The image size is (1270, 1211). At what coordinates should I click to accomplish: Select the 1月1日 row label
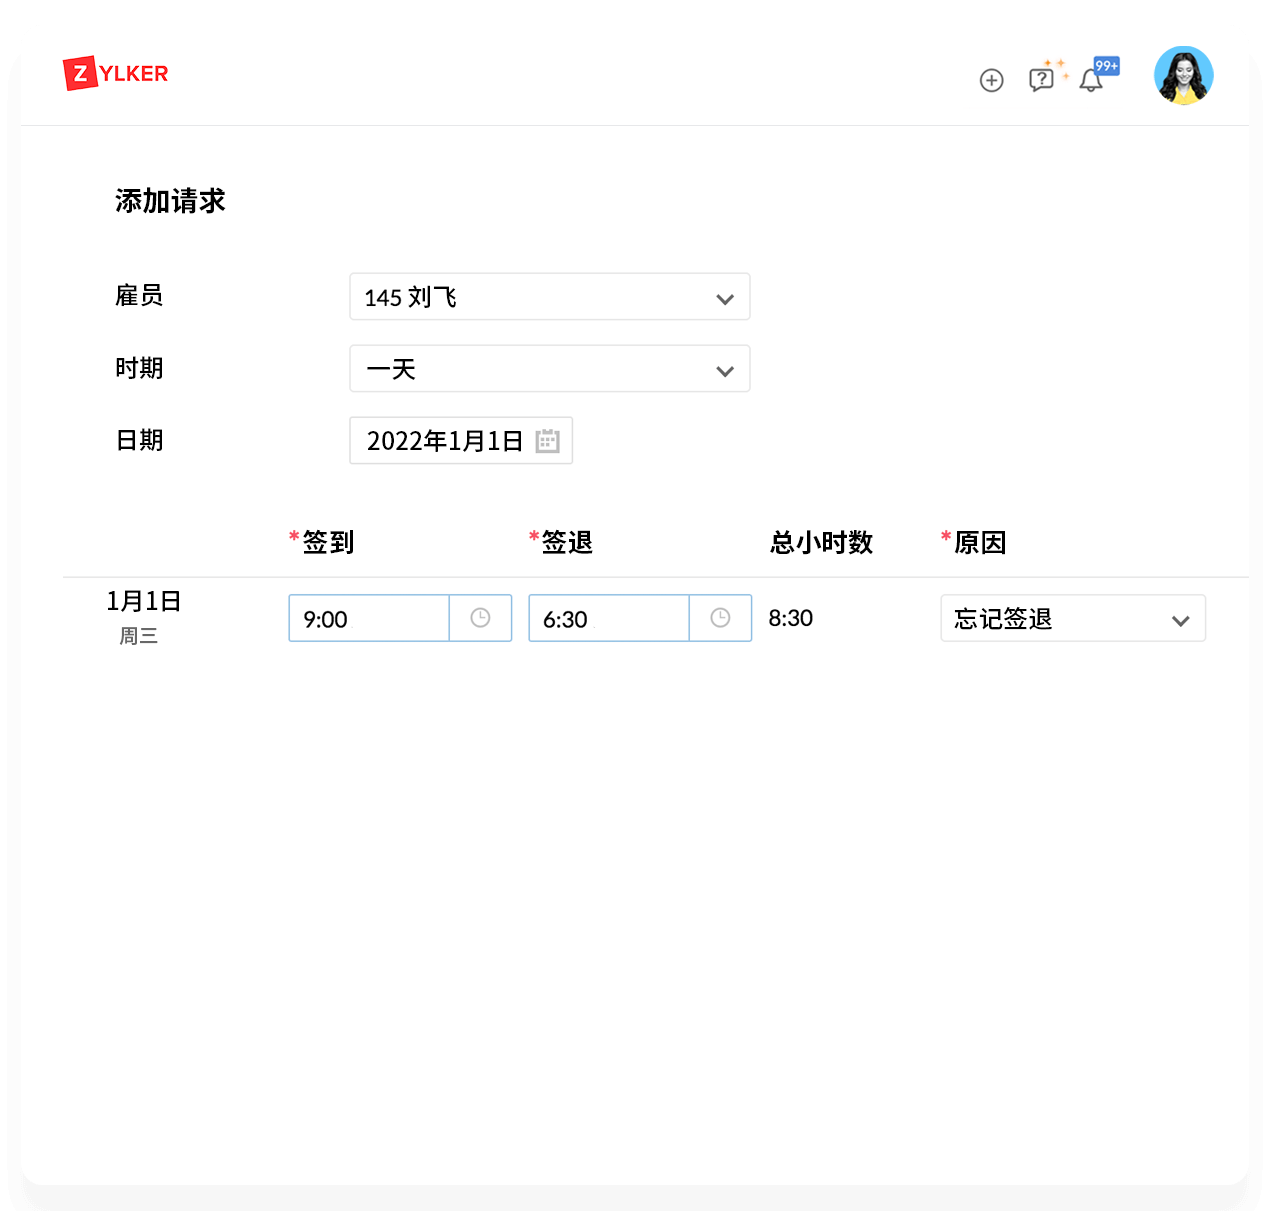[143, 601]
